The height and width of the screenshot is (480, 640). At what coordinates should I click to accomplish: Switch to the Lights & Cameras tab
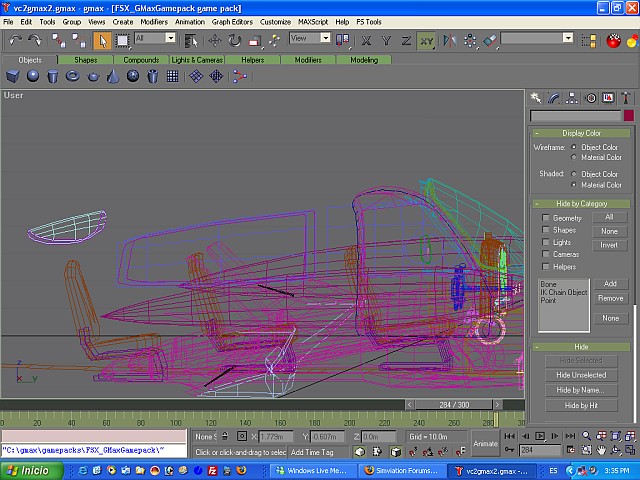click(196, 60)
